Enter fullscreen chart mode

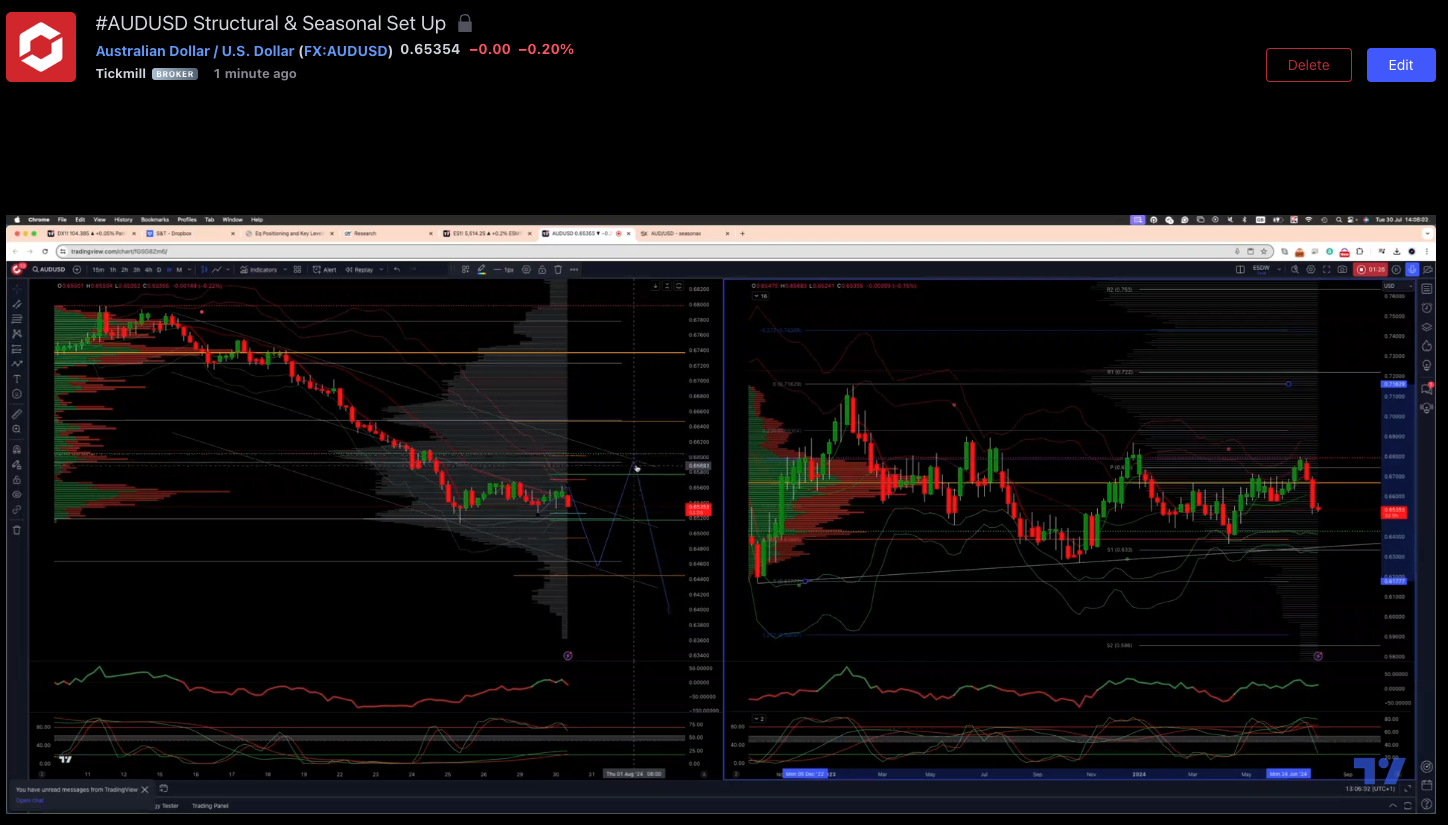point(1327,269)
